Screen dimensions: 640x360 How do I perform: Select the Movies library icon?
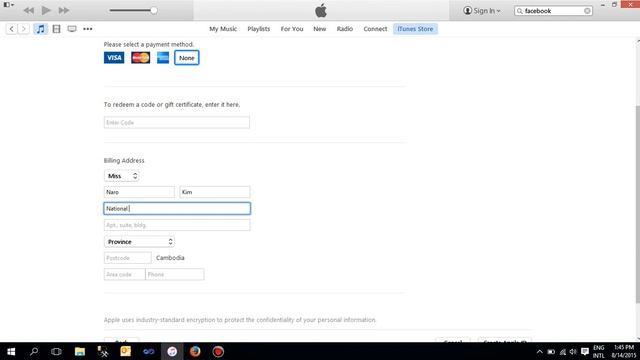click(56, 29)
